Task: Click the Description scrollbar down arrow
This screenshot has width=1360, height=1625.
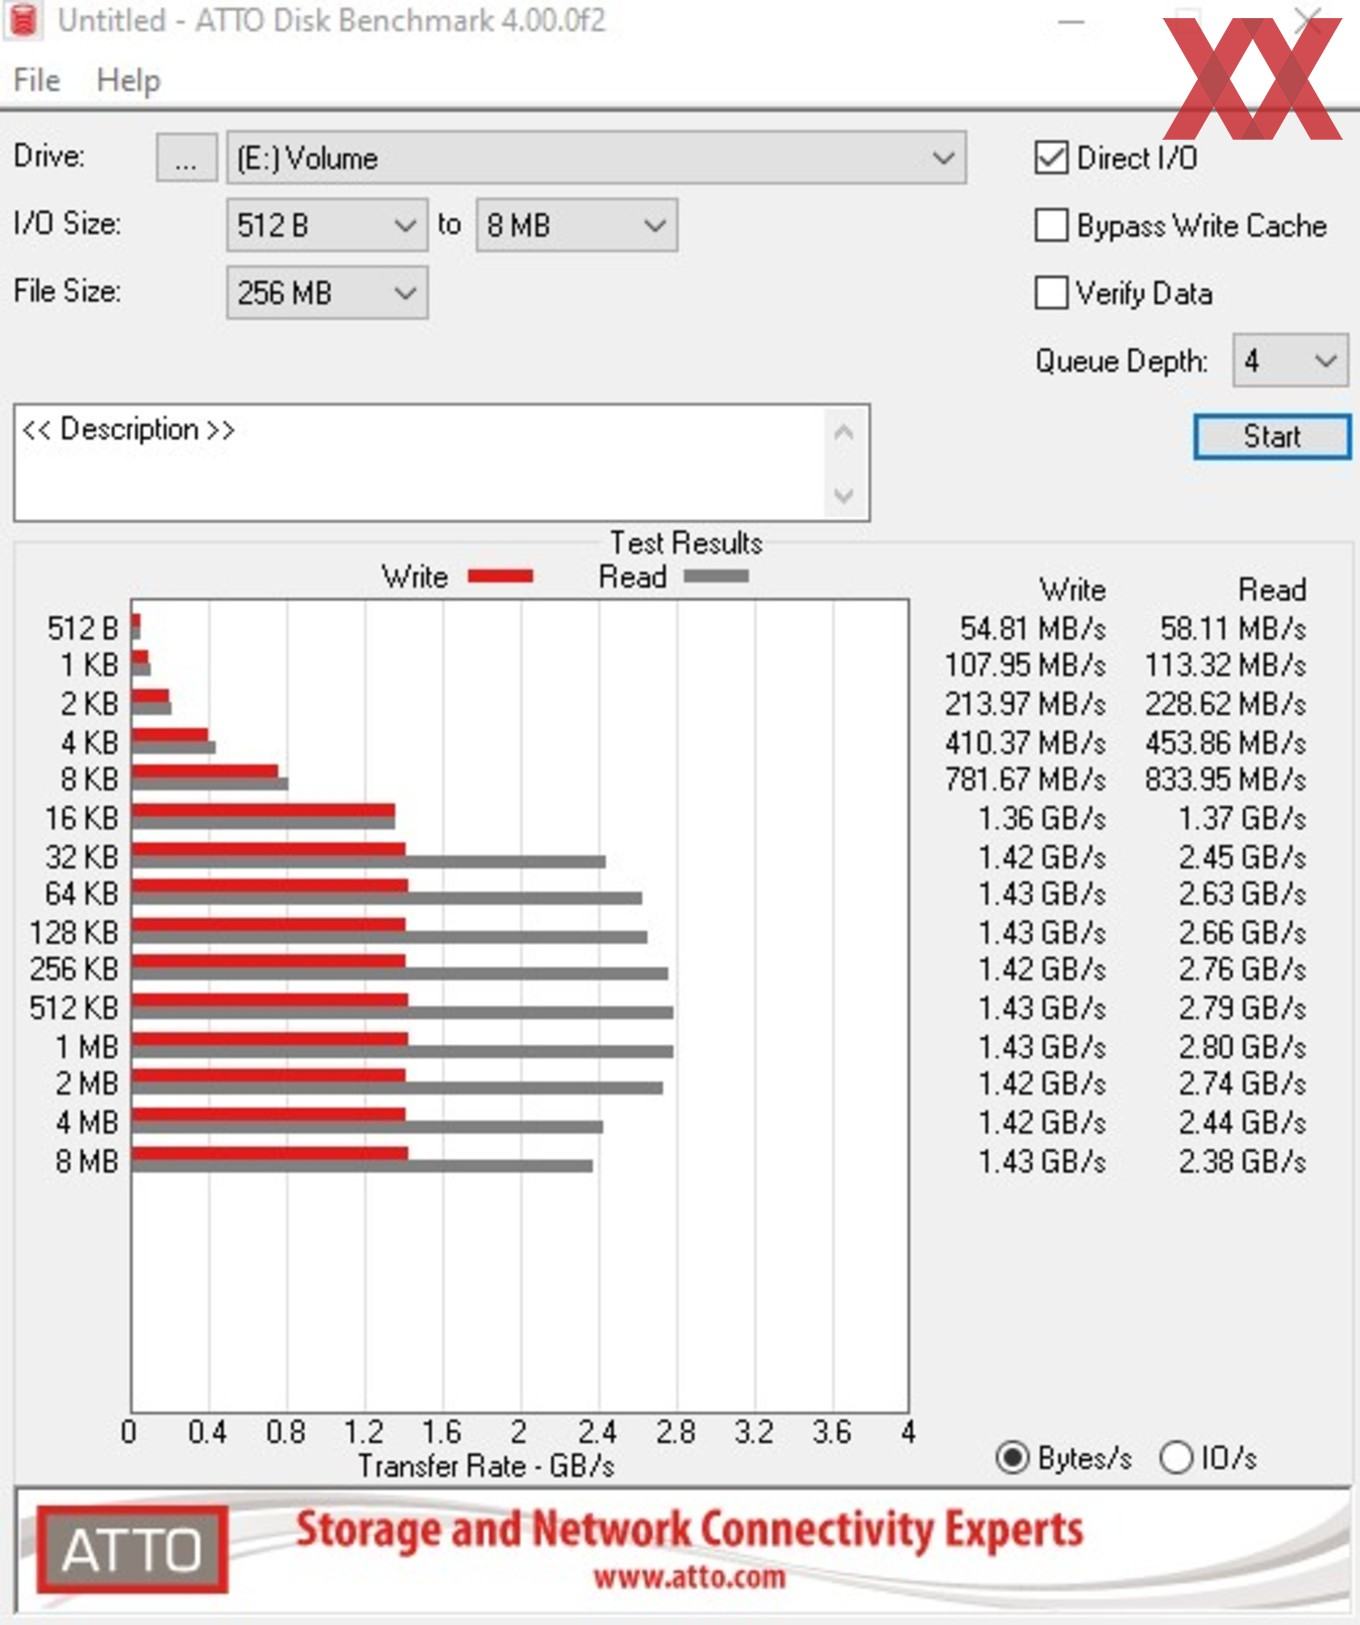Action: tap(844, 495)
